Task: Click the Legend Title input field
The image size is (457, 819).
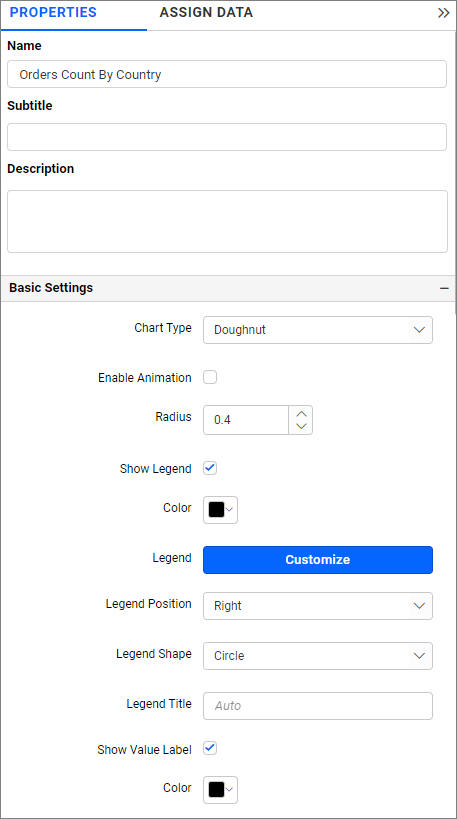Action: 318,706
